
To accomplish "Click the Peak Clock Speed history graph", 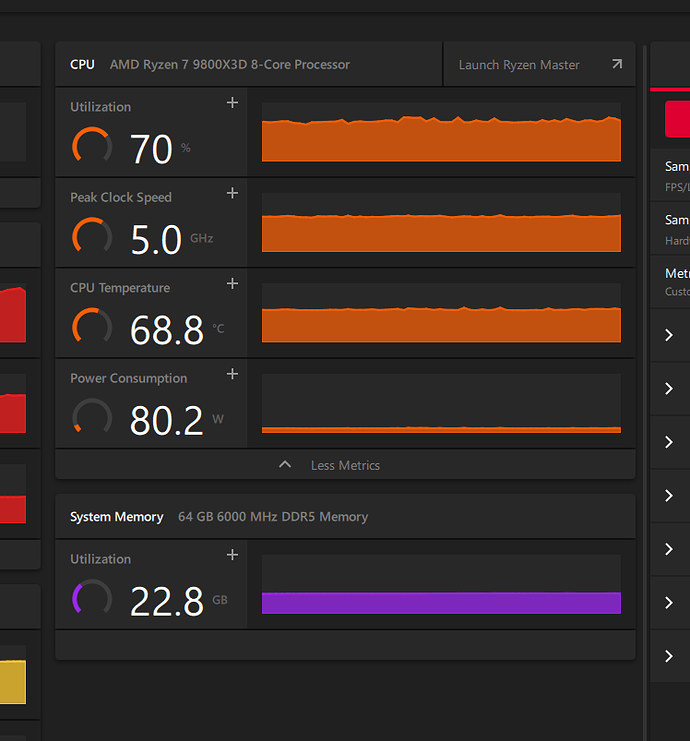I will [x=441, y=222].
